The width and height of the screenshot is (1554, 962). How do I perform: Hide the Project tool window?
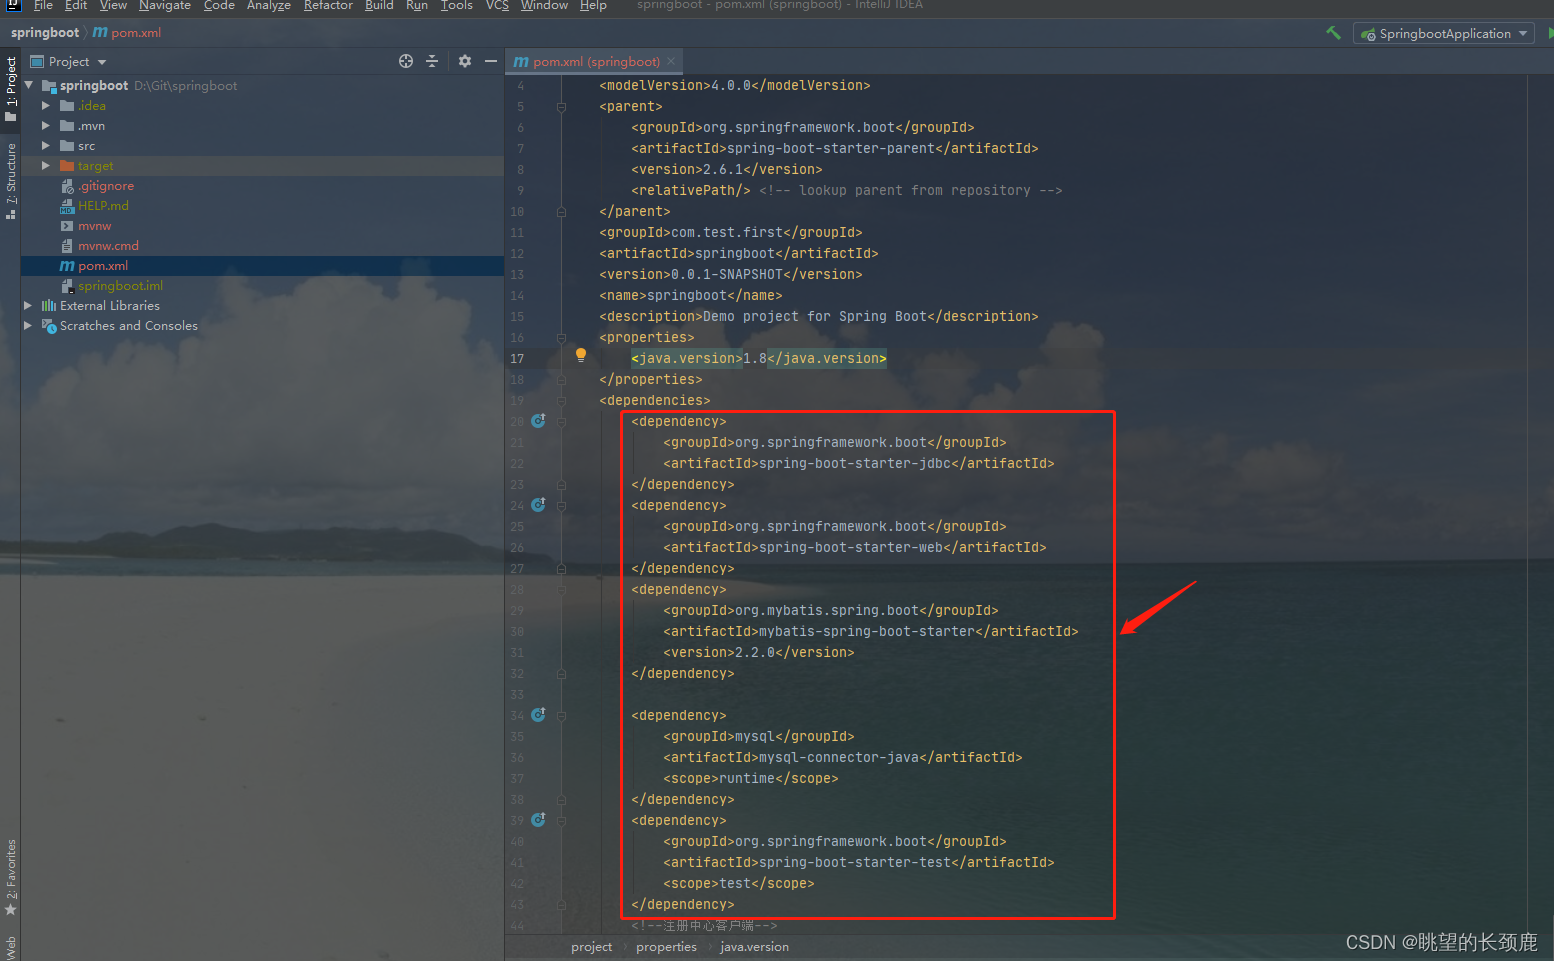[x=491, y=61]
